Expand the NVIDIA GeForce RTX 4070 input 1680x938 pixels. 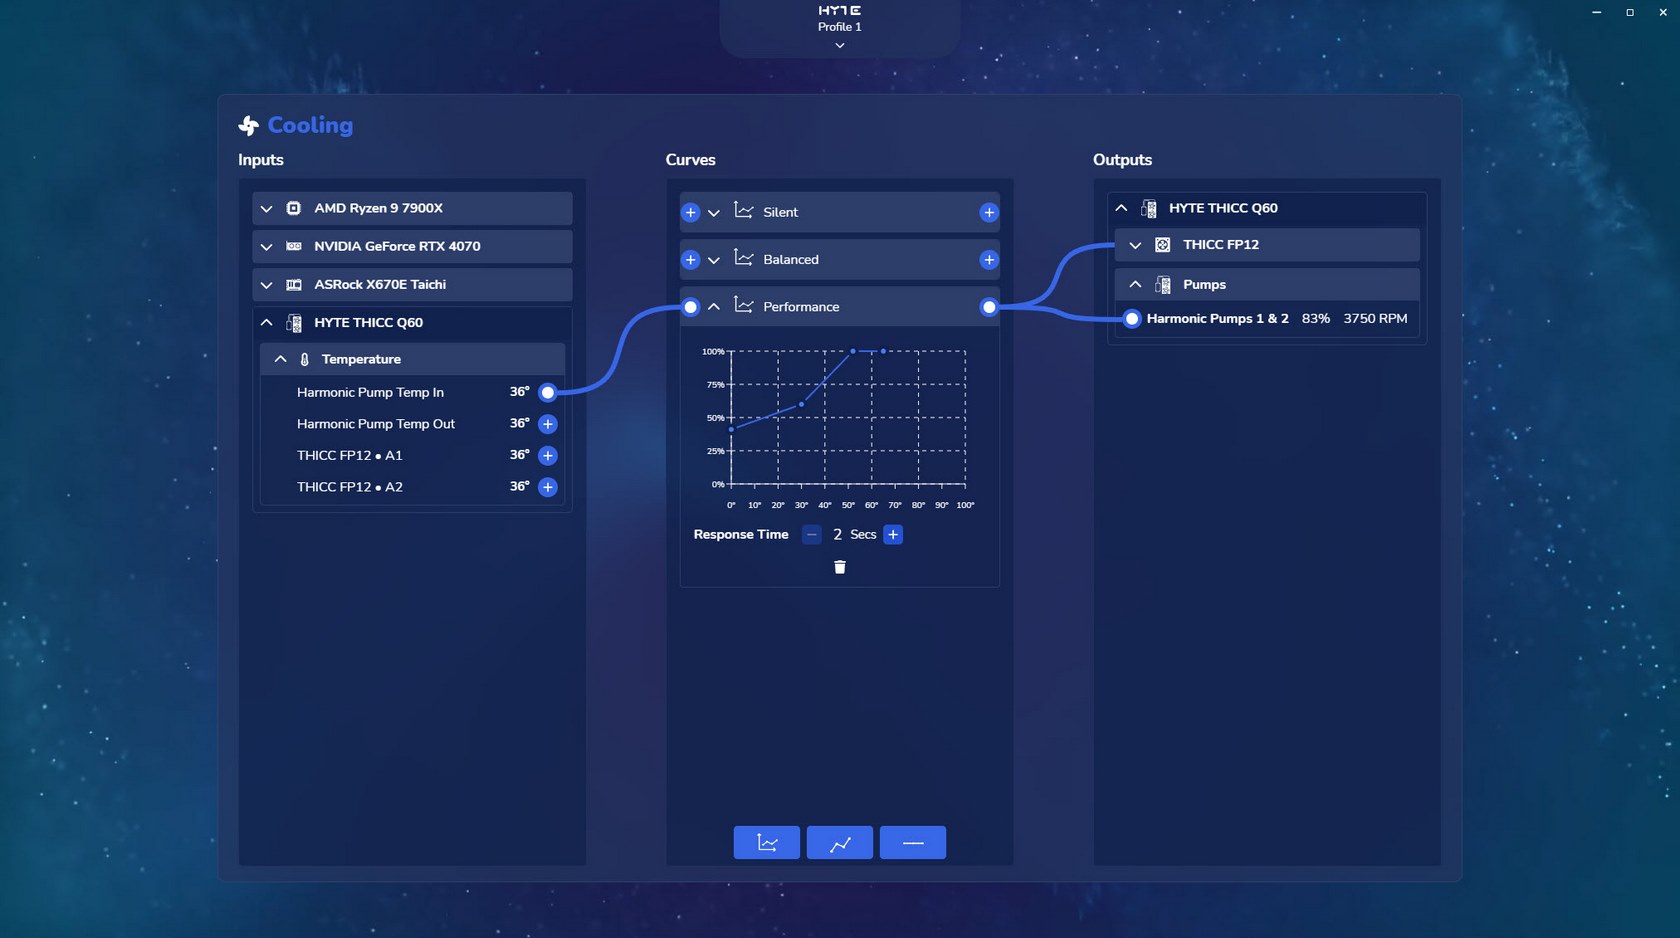267,247
